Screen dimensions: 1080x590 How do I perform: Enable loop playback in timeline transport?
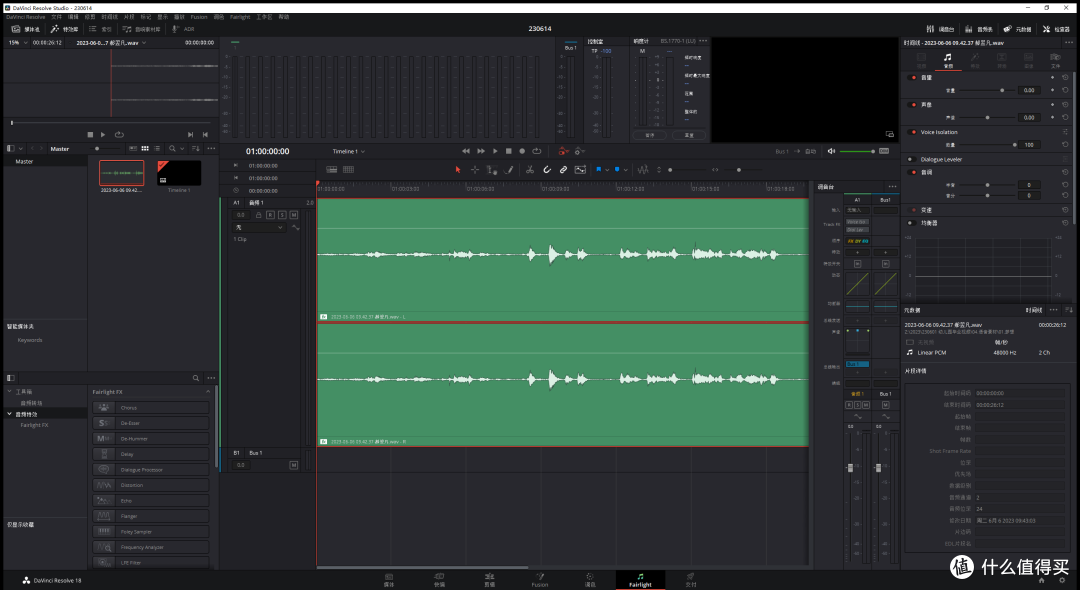coord(537,151)
